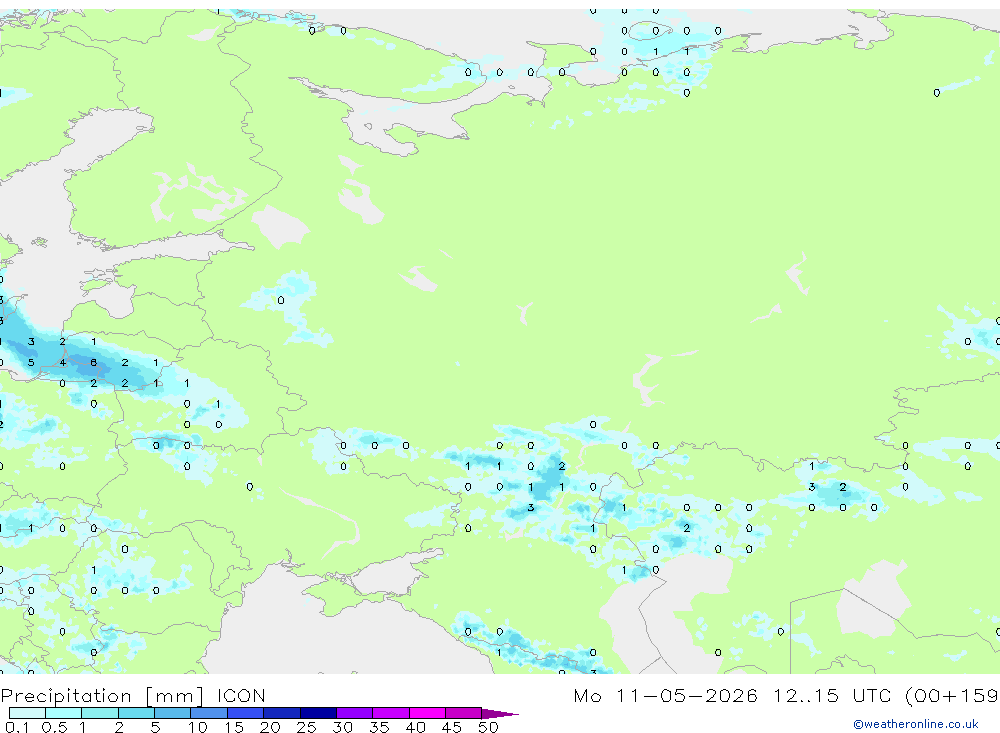Image resolution: width=1000 pixels, height=733 pixels.
Task: Click the "6" precipitation value on the map
Action: pos(94,362)
